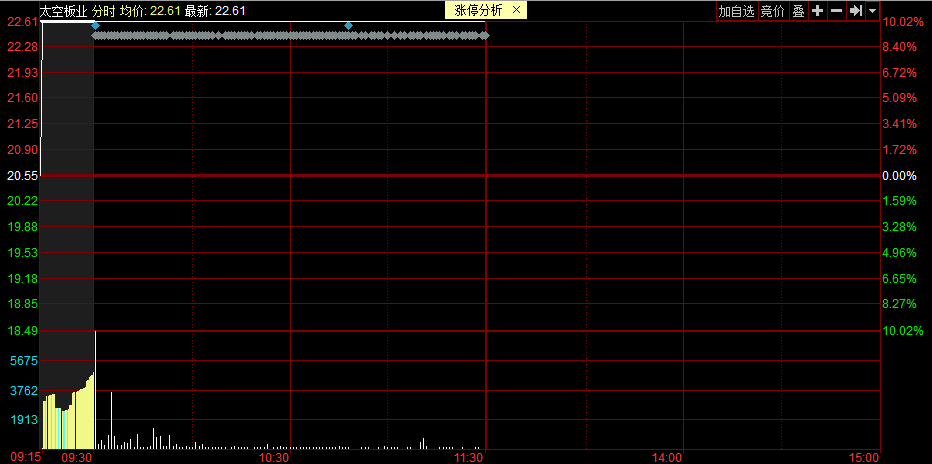Image resolution: width=932 pixels, height=464 pixels.
Task: Click the 3762 volume axis label
Action: 24,391
